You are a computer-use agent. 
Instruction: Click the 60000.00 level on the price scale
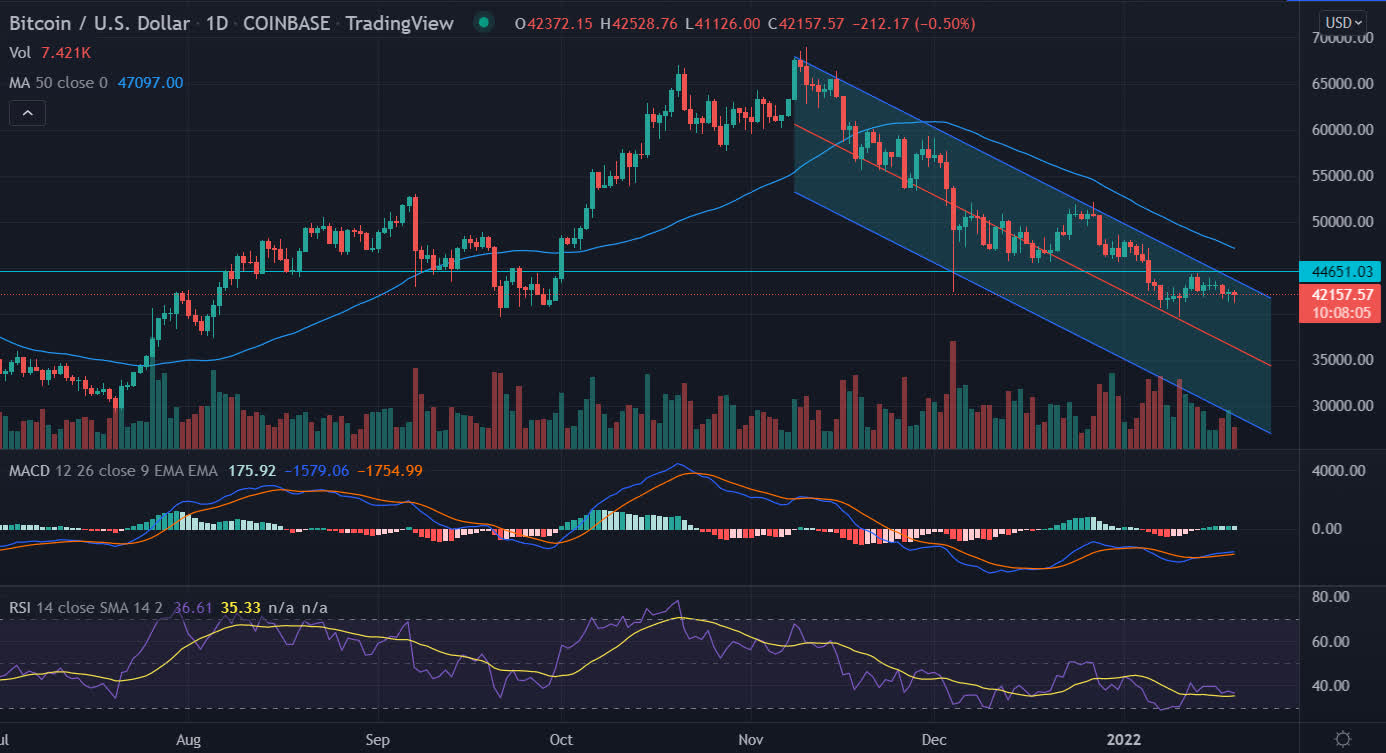1339,130
